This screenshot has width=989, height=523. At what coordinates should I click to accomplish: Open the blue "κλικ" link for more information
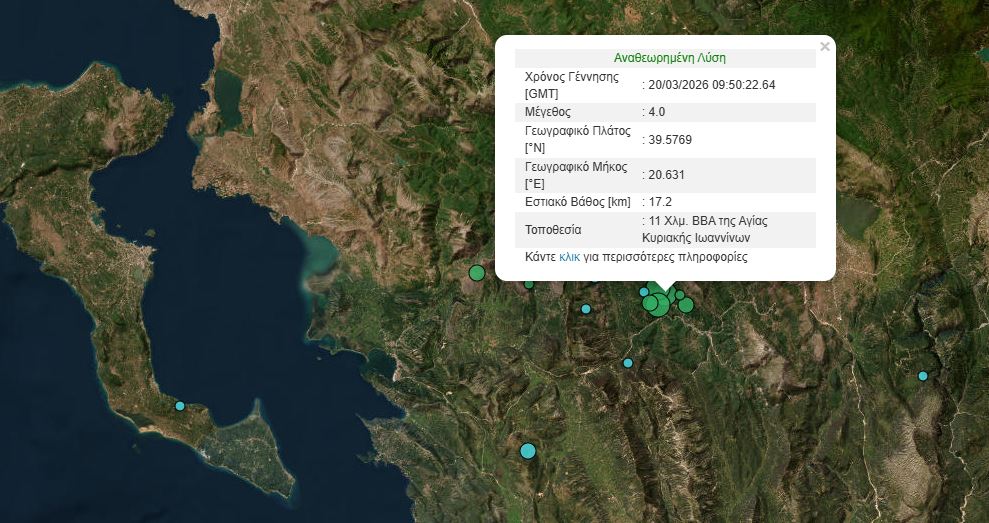tap(569, 257)
